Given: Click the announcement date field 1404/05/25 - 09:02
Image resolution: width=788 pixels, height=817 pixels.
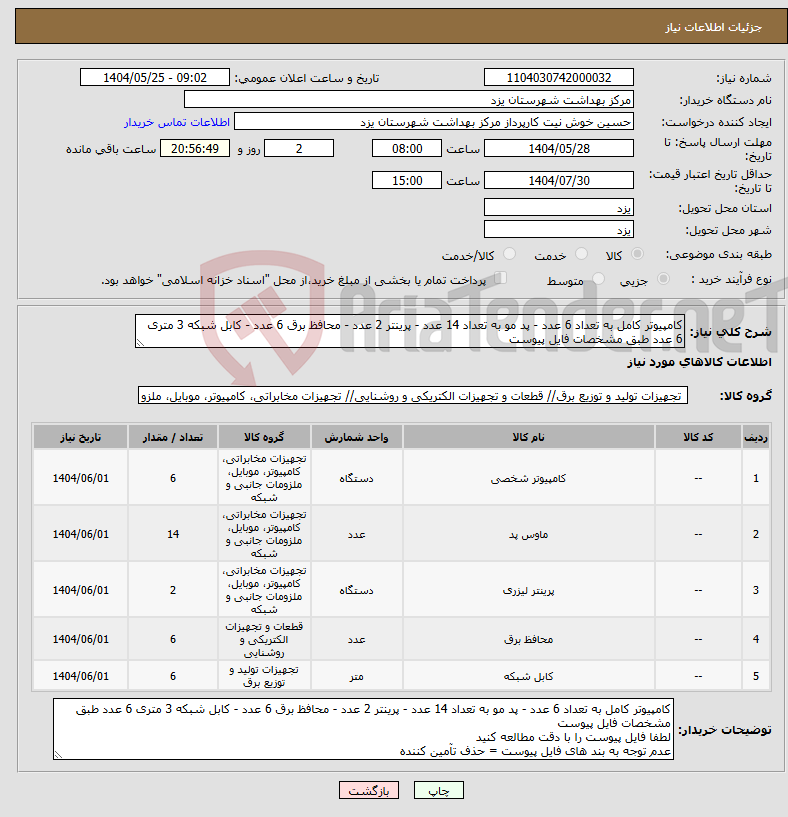Looking at the screenshot, I should tap(155, 77).
